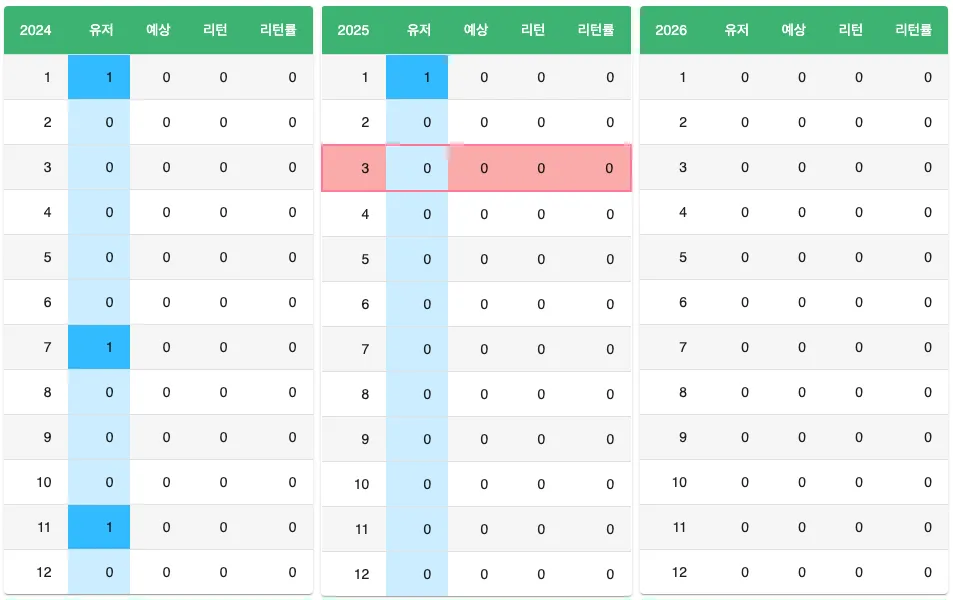The width and height of the screenshot is (953, 600).
Task: Click the 2024 table year header
Action: (36, 30)
